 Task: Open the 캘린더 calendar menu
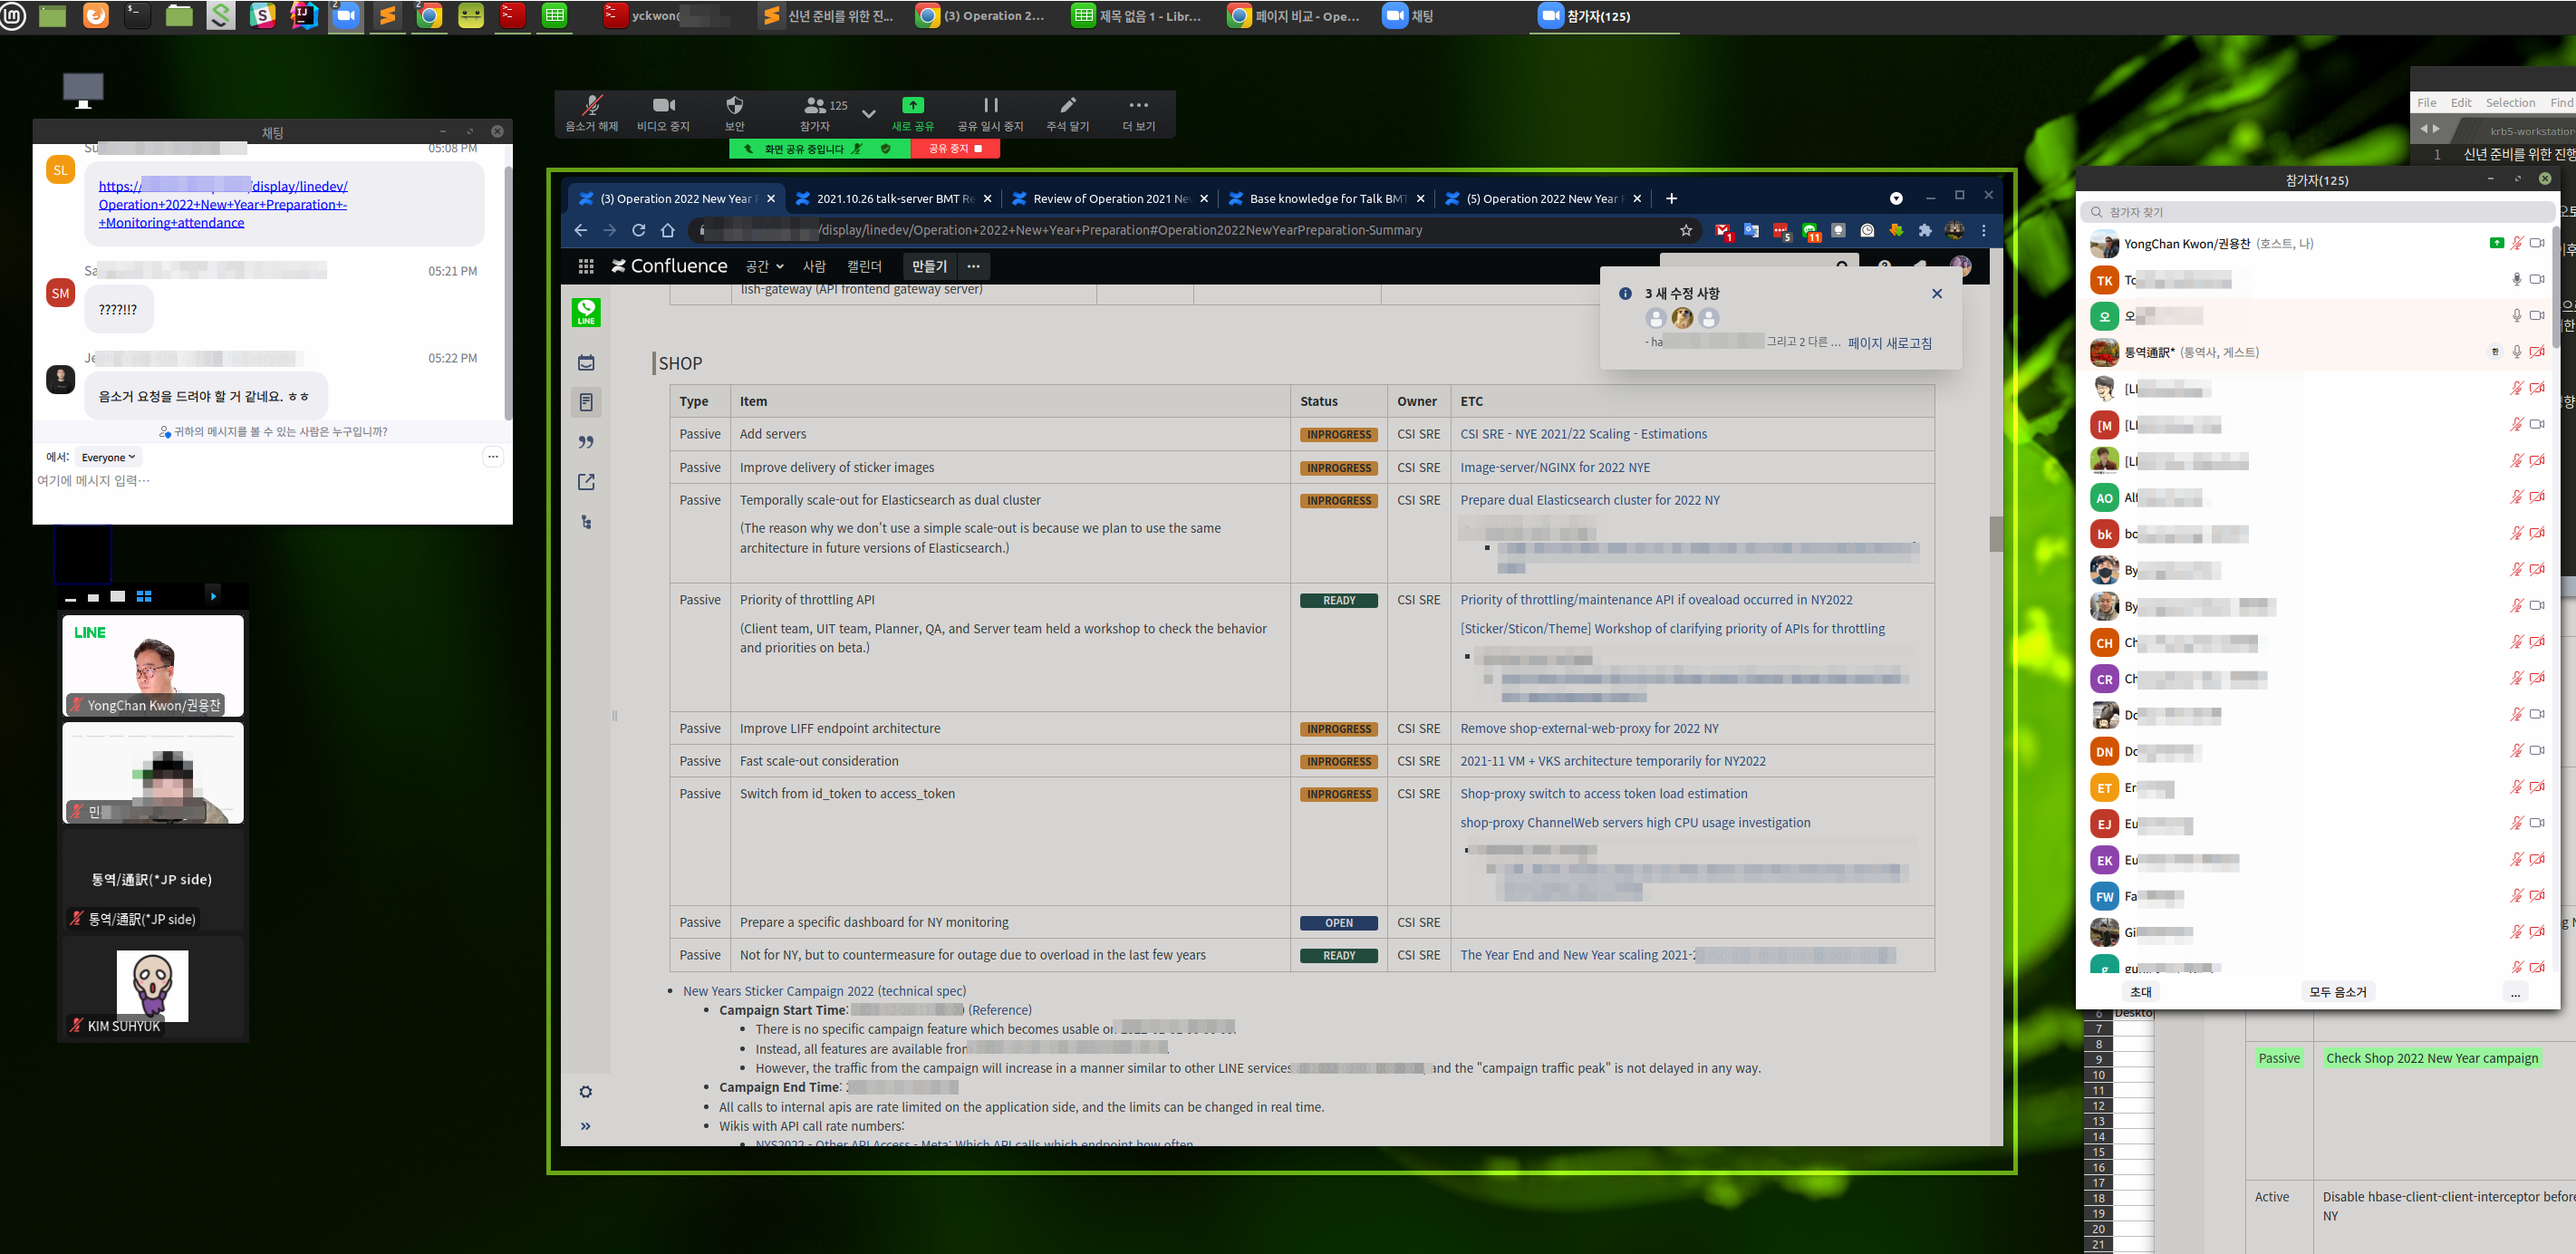pyautogui.click(x=864, y=266)
